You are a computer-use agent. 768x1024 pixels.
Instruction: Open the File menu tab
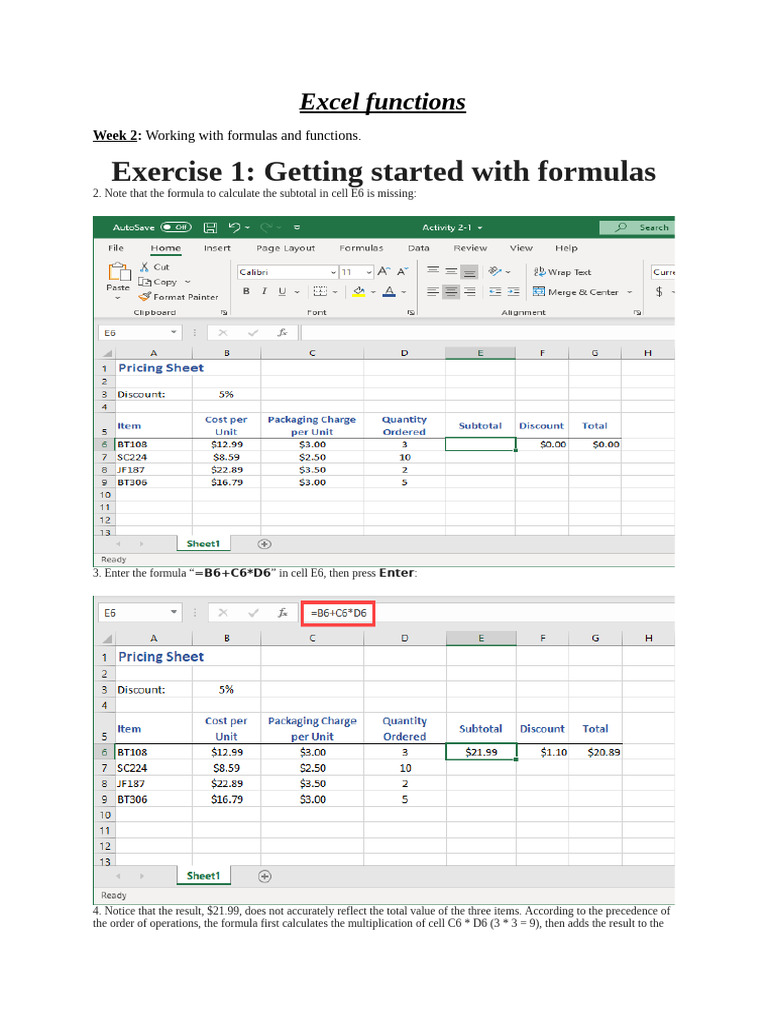point(116,248)
